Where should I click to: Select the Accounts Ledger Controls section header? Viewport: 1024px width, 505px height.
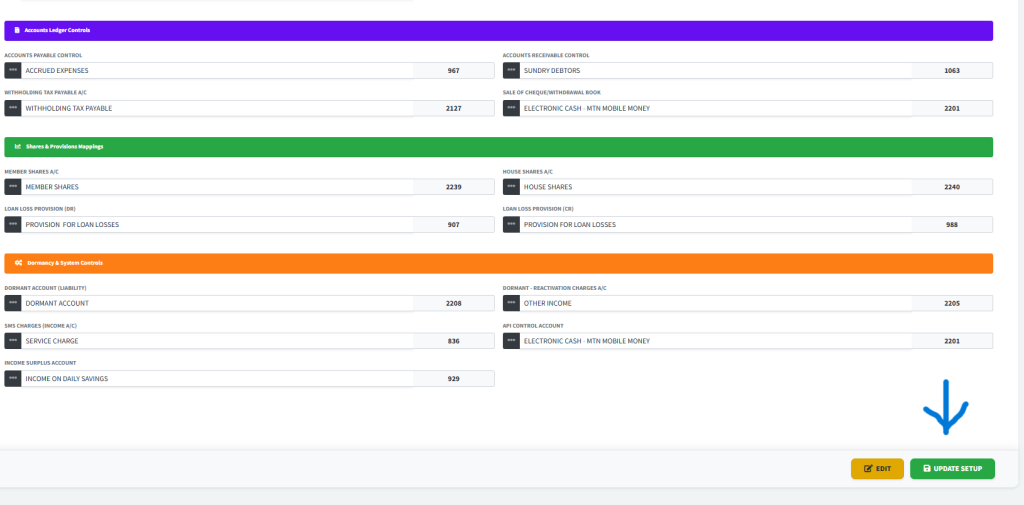pos(498,31)
